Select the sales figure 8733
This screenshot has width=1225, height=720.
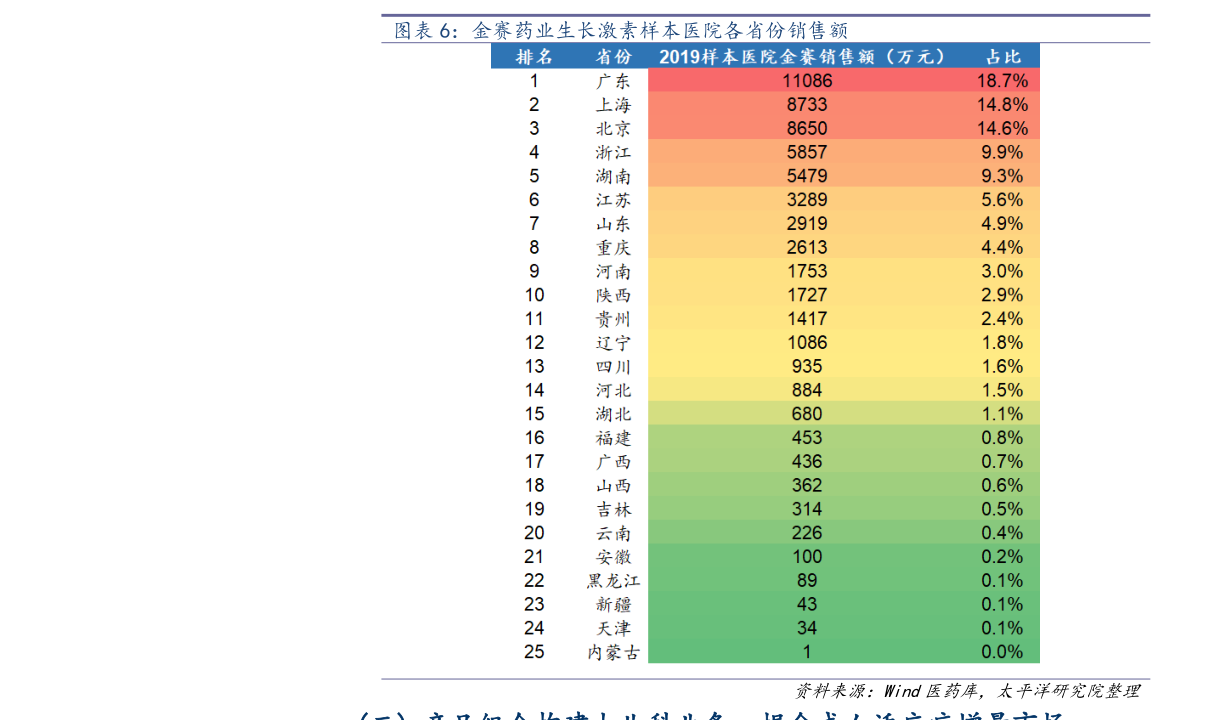(x=807, y=105)
